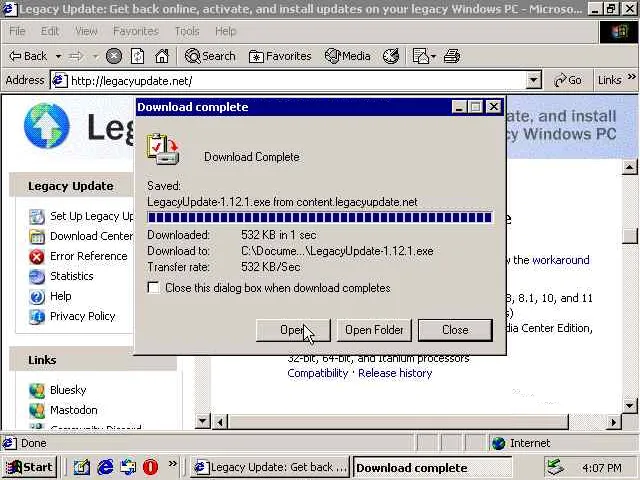Open the View menu

click(86, 31)
